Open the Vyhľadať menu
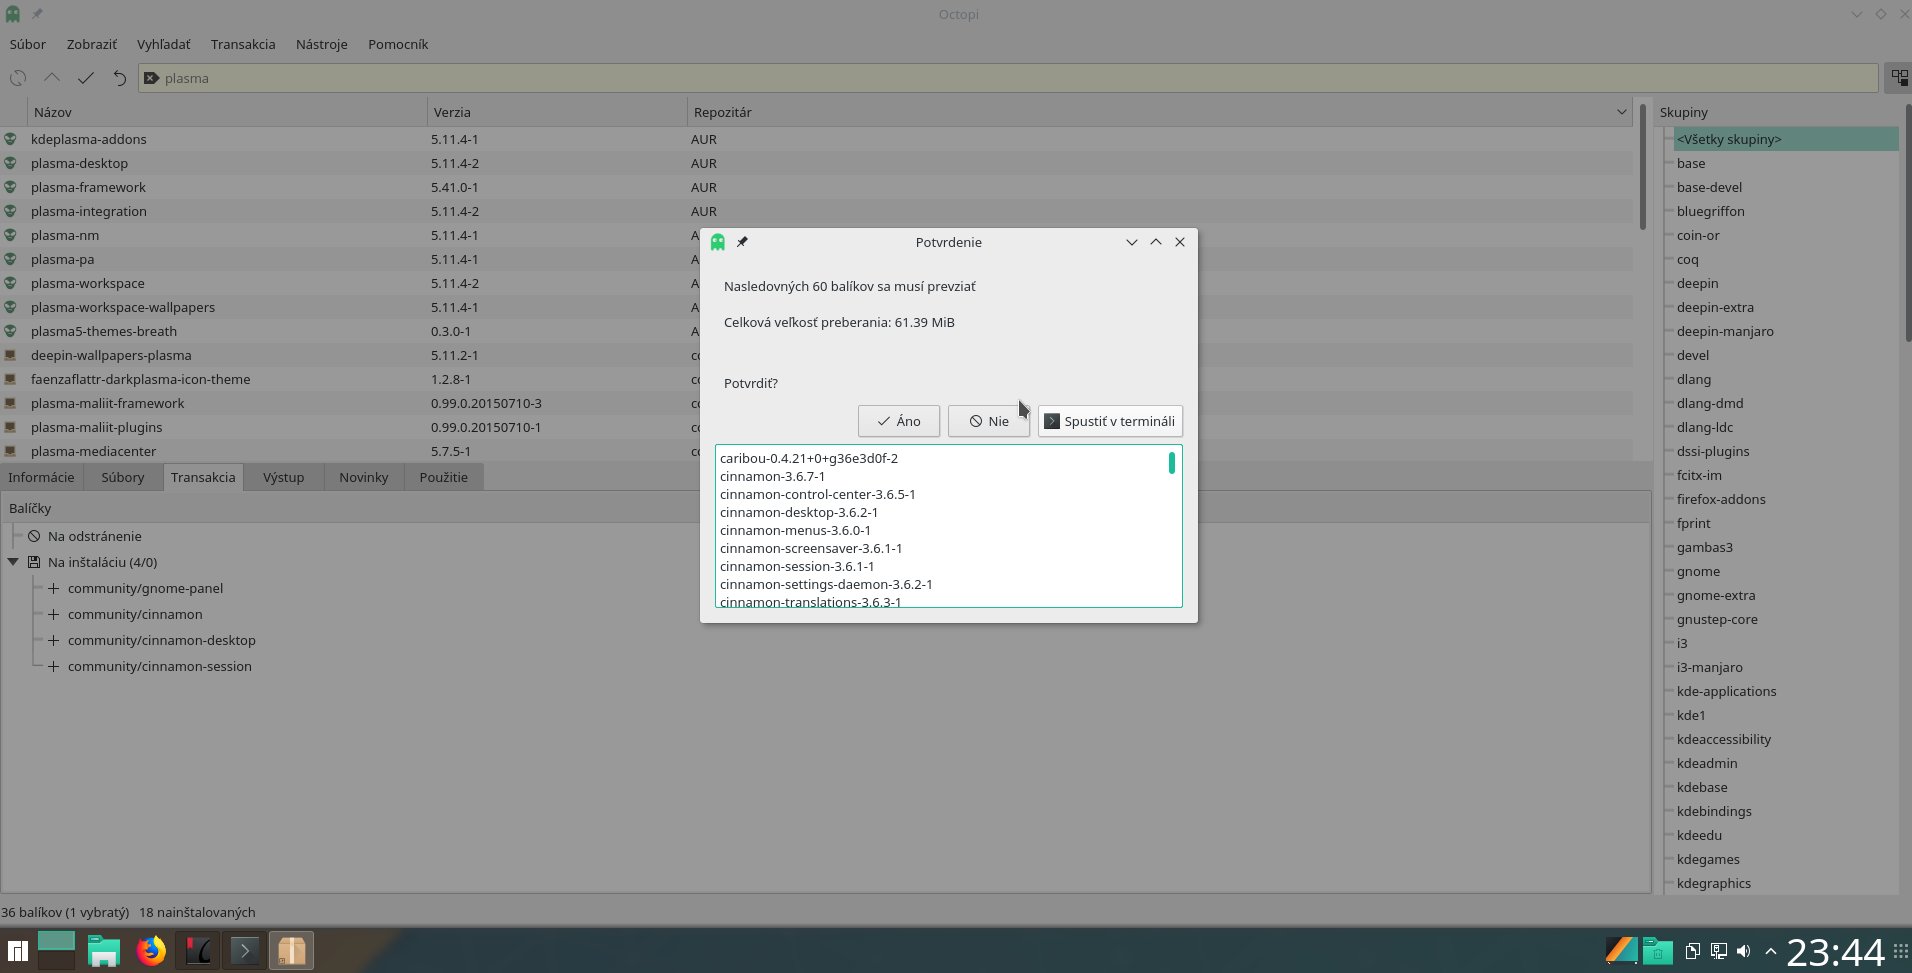 coord(163,44)
